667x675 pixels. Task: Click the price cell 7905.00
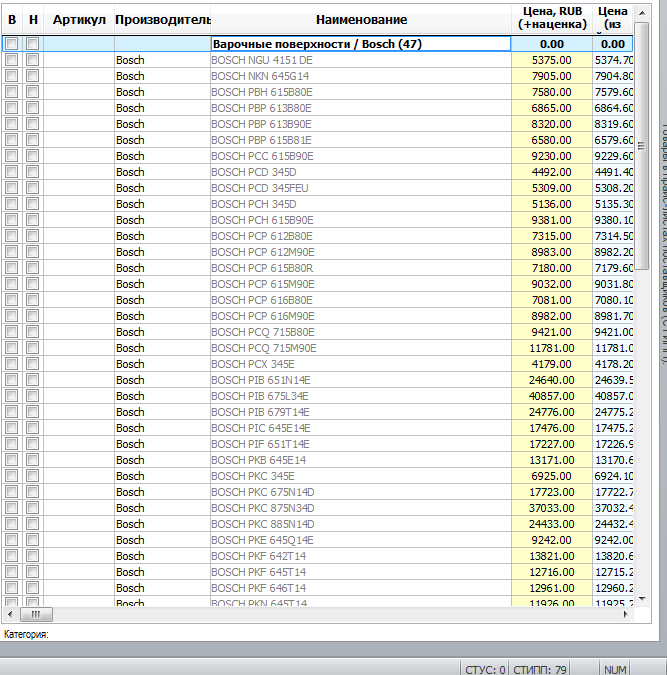(x=552, y=76)
